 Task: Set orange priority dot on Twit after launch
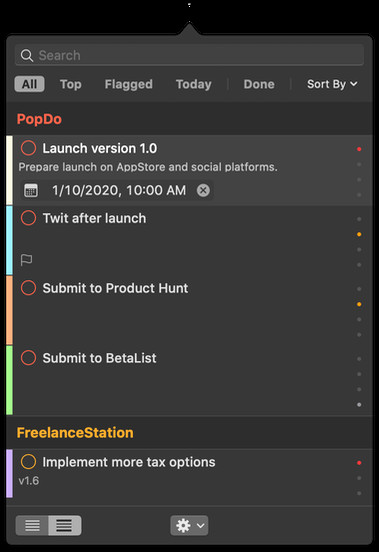[359, 234]
